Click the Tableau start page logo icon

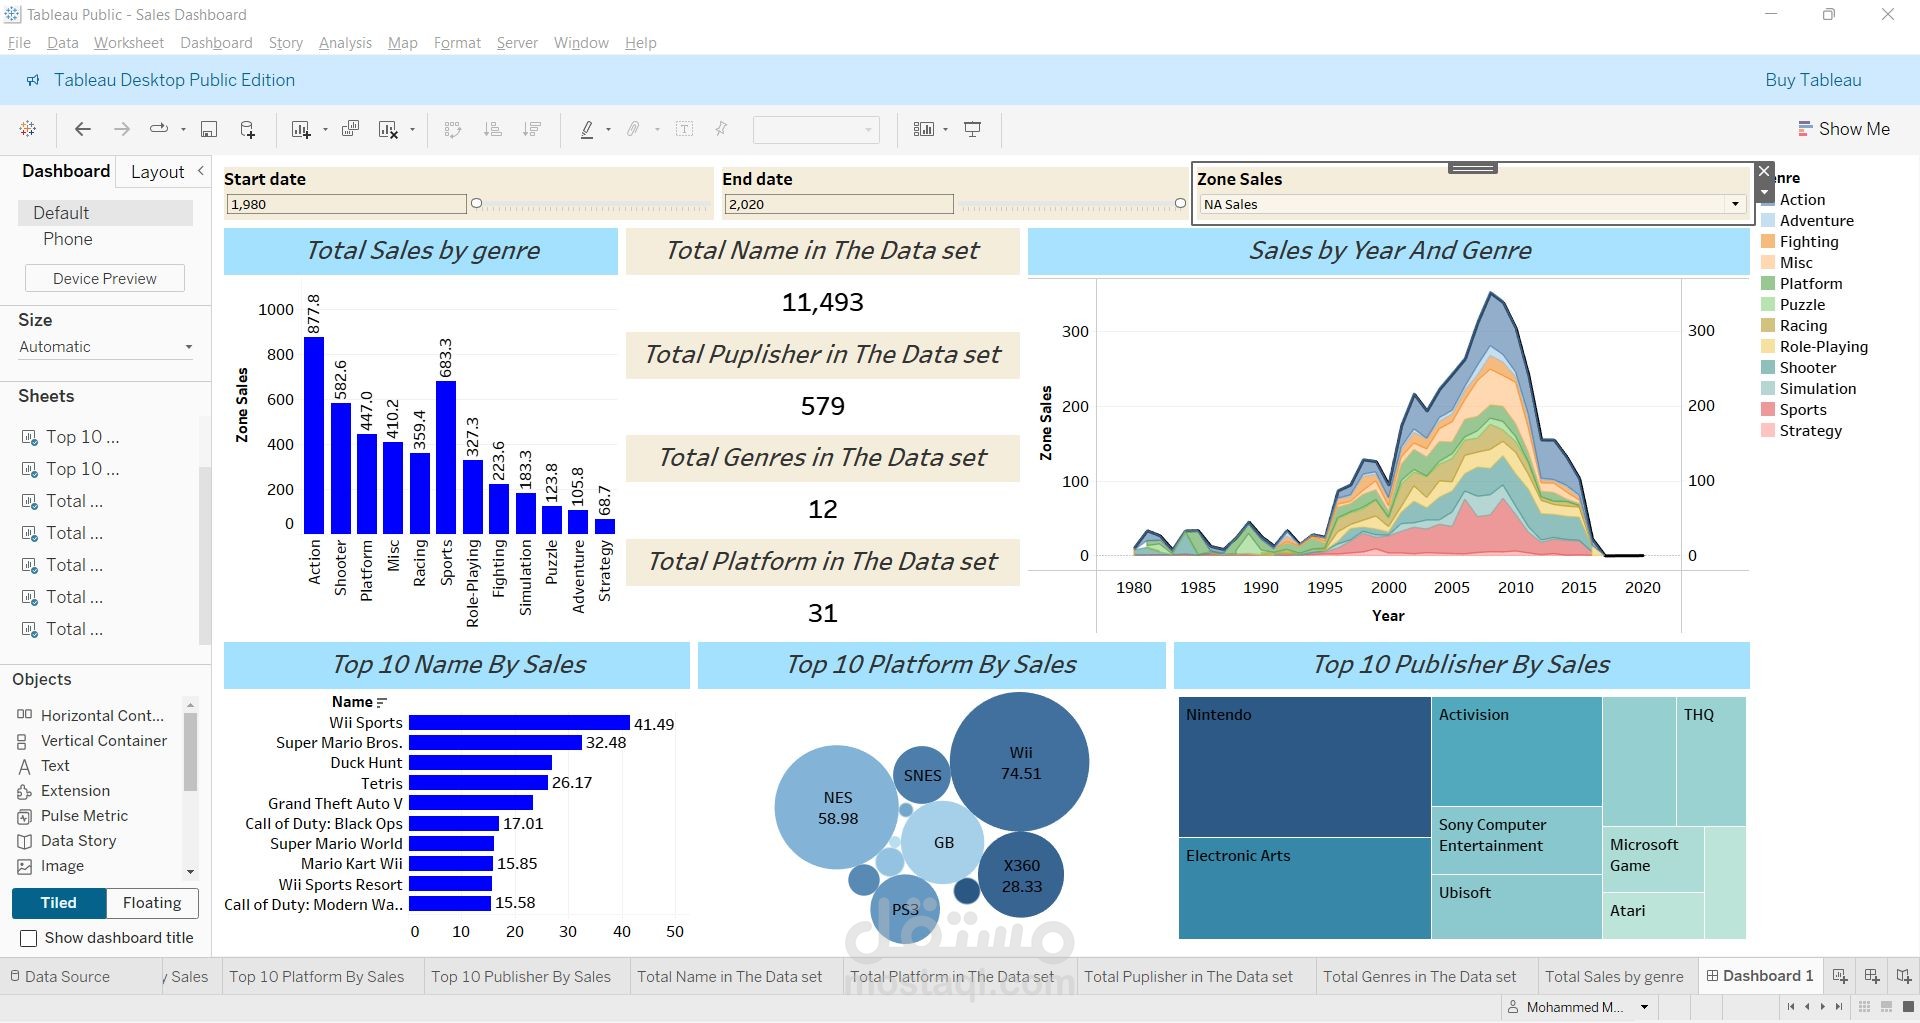click(x=28, y=129)
